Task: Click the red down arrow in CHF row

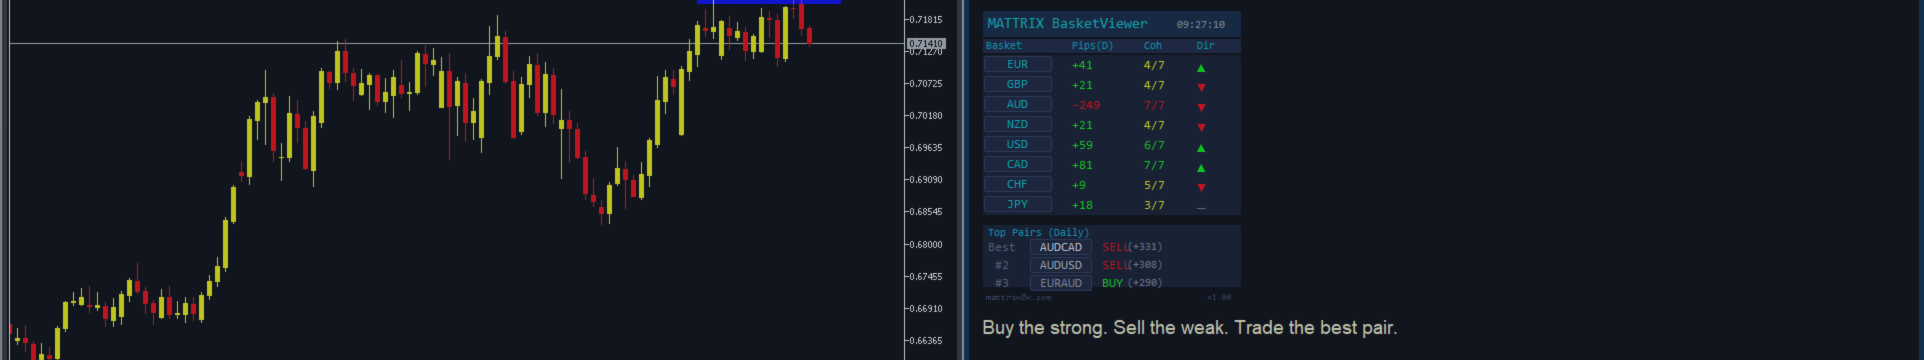Action: click(1201, 187)
